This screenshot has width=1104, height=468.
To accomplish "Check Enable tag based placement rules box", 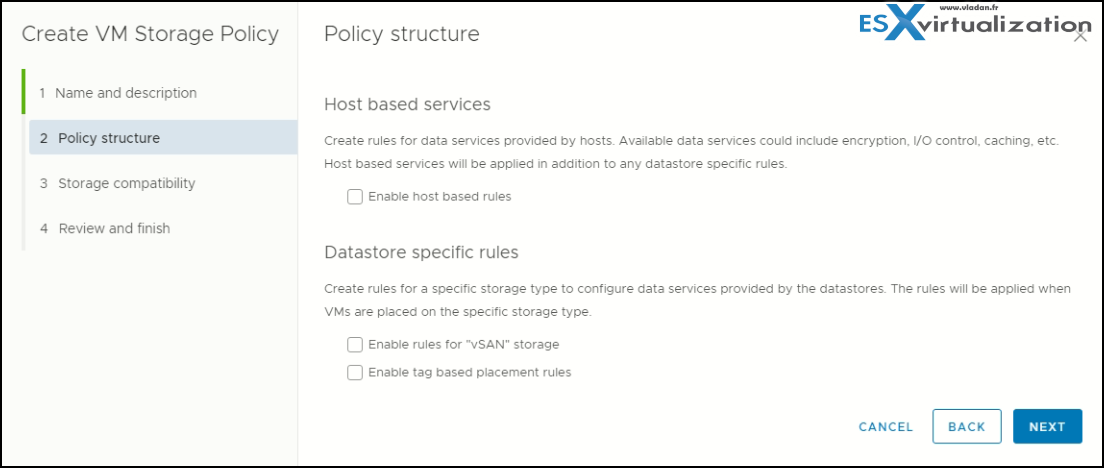I will click(x=354, y=372).
